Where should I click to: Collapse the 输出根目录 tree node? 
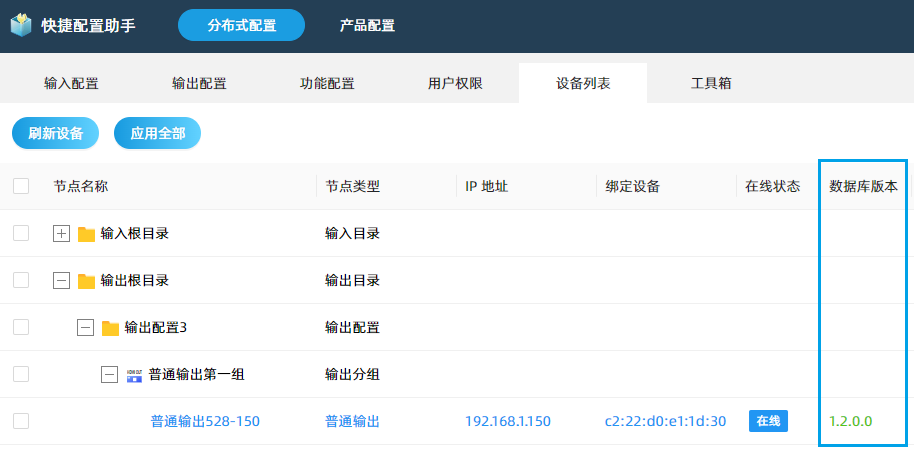pyautogui.click(x=61, y=281)
